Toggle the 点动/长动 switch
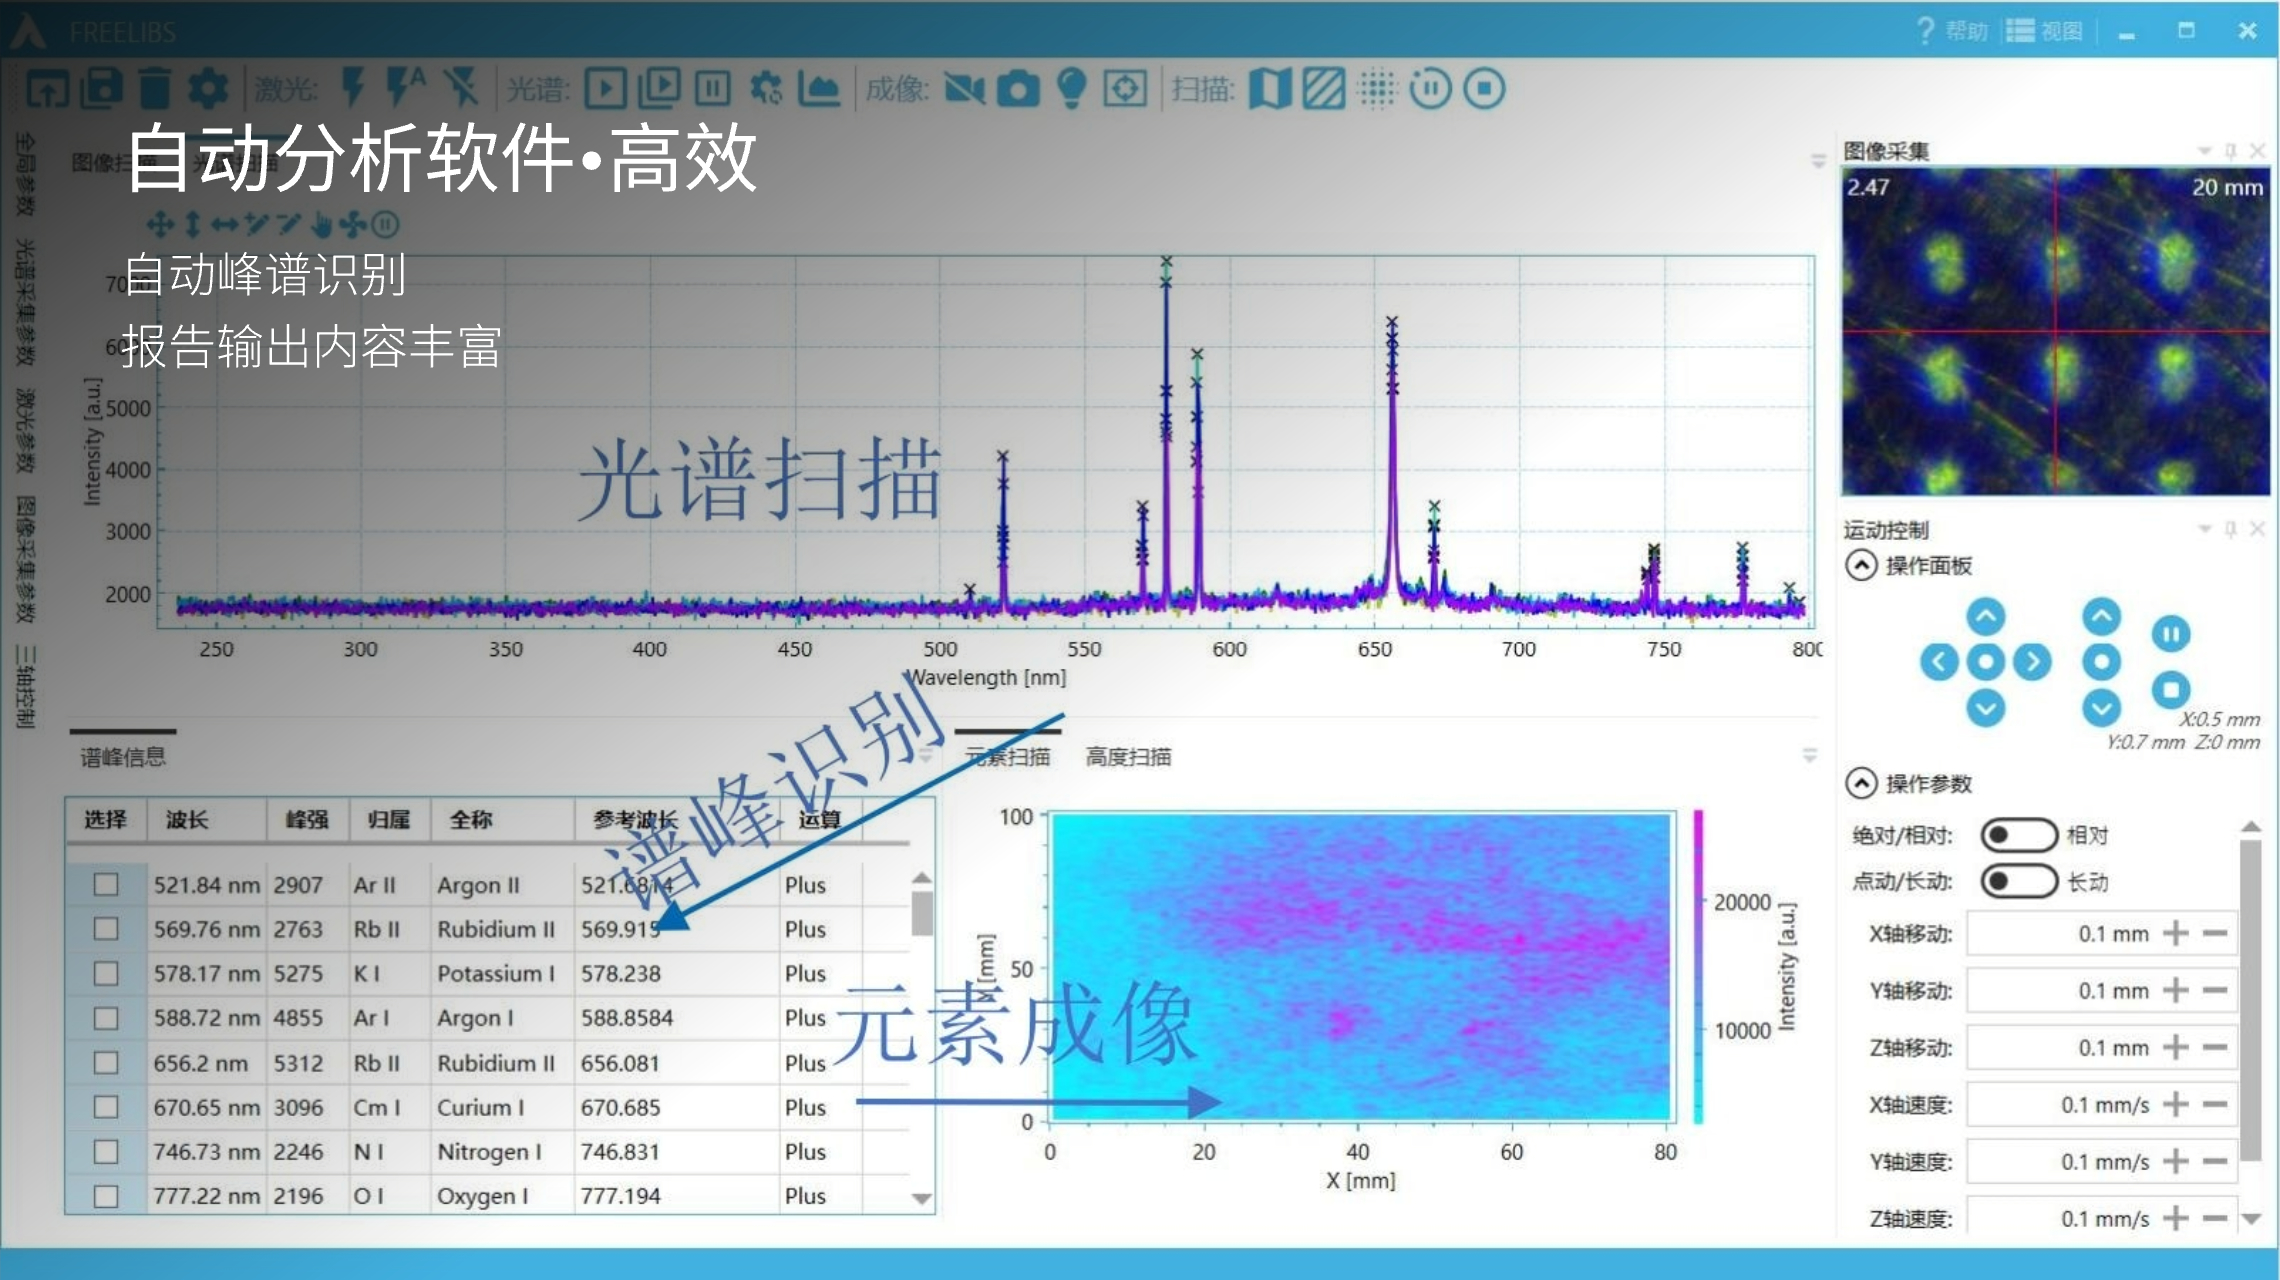 (x=2018, y=881)
